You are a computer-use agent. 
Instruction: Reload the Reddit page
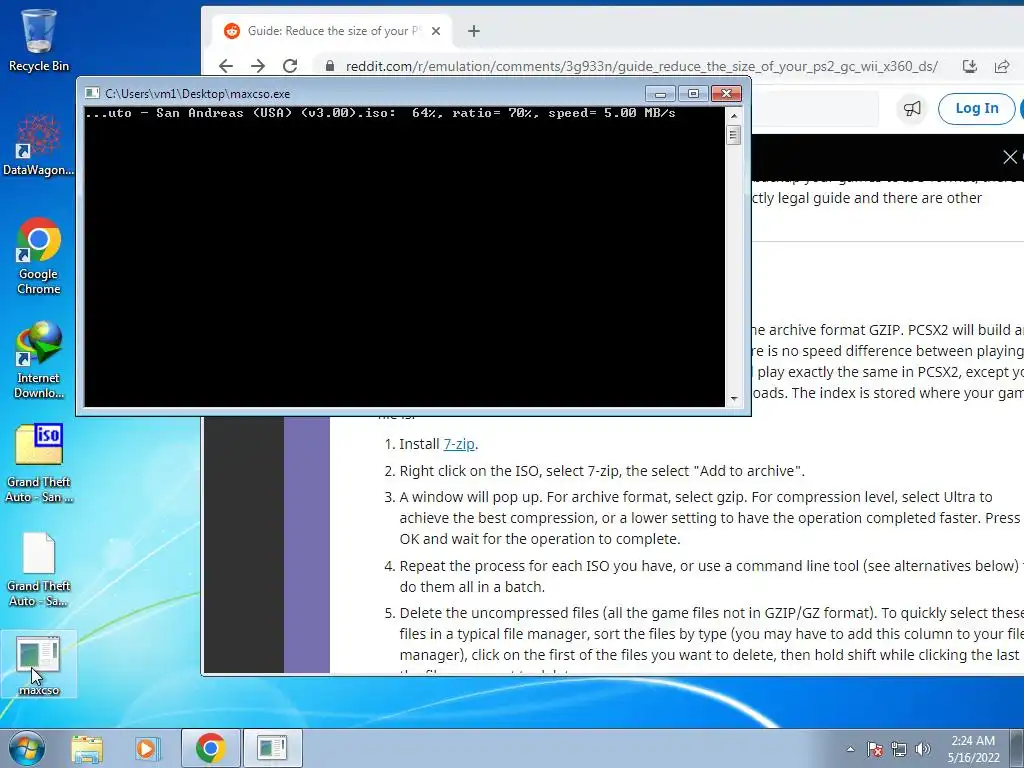(290, 66)
